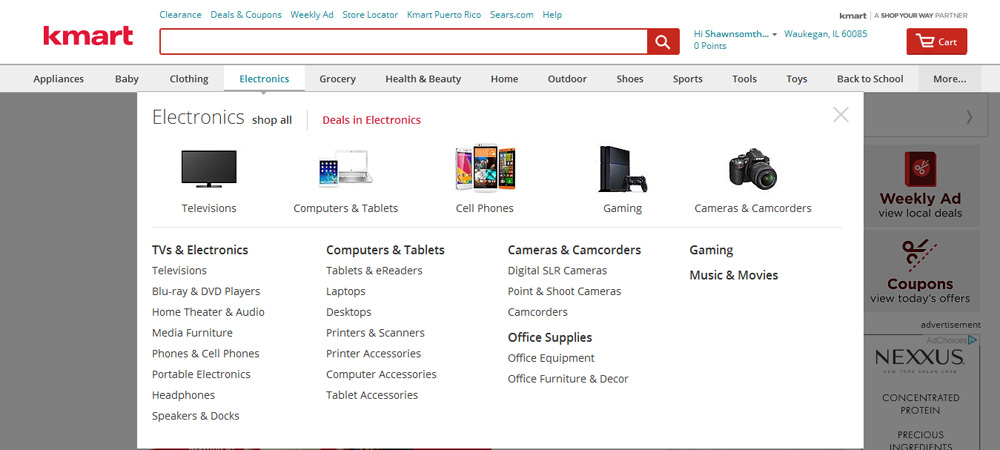Select the Computers & Tablets image

coord(345,168)
